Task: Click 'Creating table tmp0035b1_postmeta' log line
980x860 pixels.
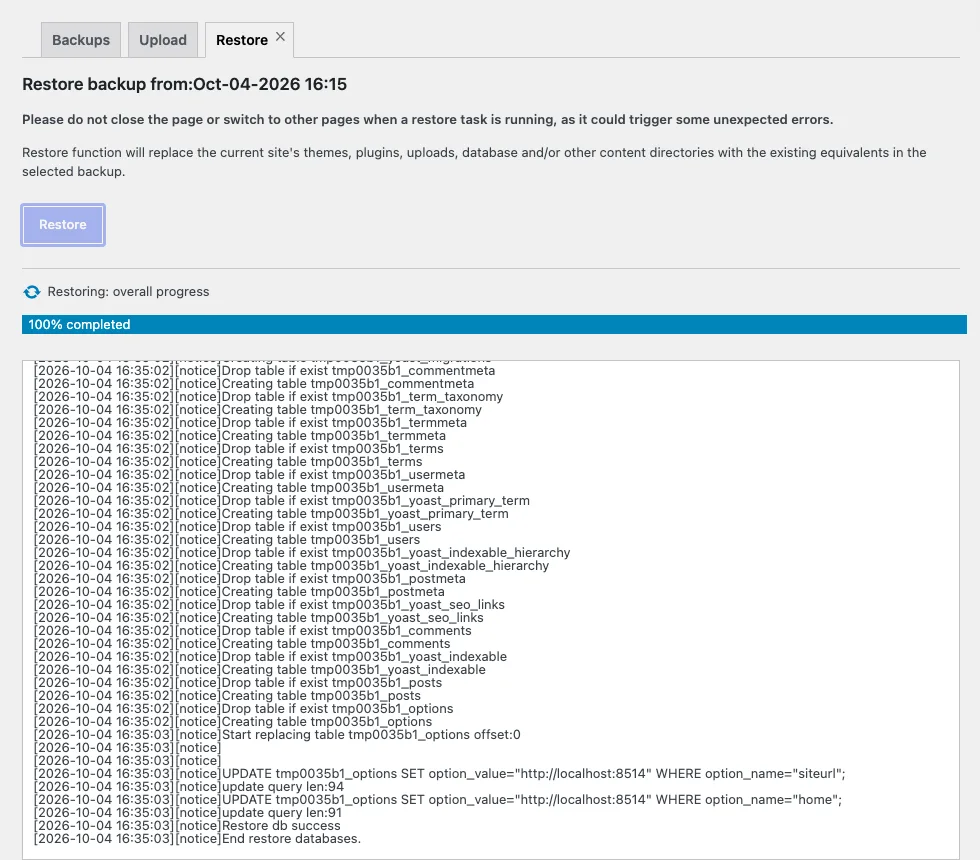Action: [x=239, y=592]
